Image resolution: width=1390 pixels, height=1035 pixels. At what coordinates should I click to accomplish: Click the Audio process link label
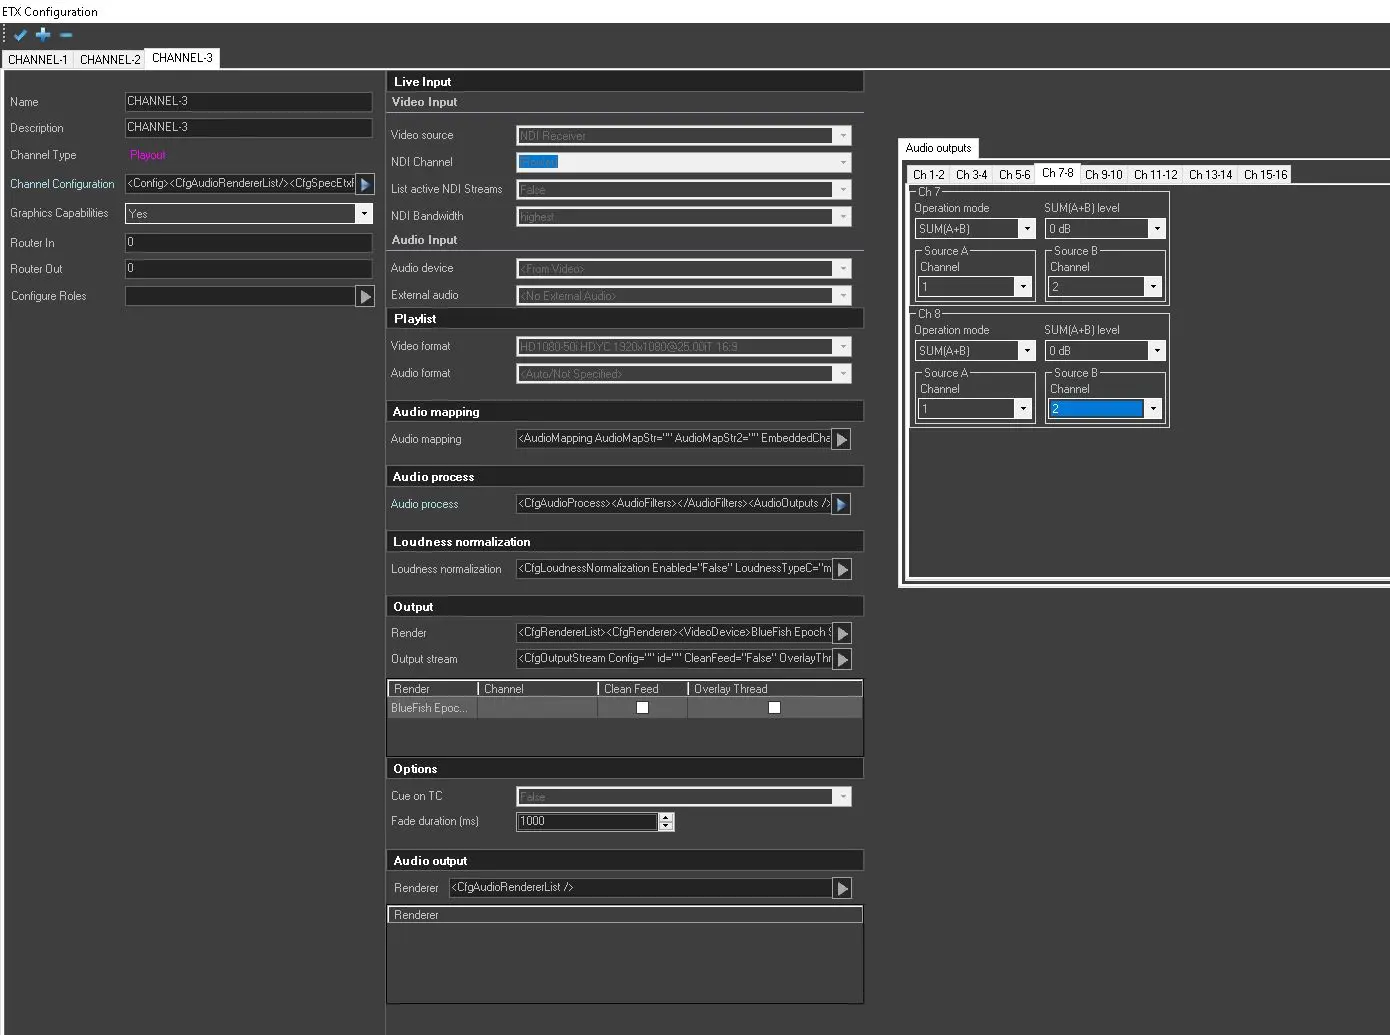(x=424, y=505)
